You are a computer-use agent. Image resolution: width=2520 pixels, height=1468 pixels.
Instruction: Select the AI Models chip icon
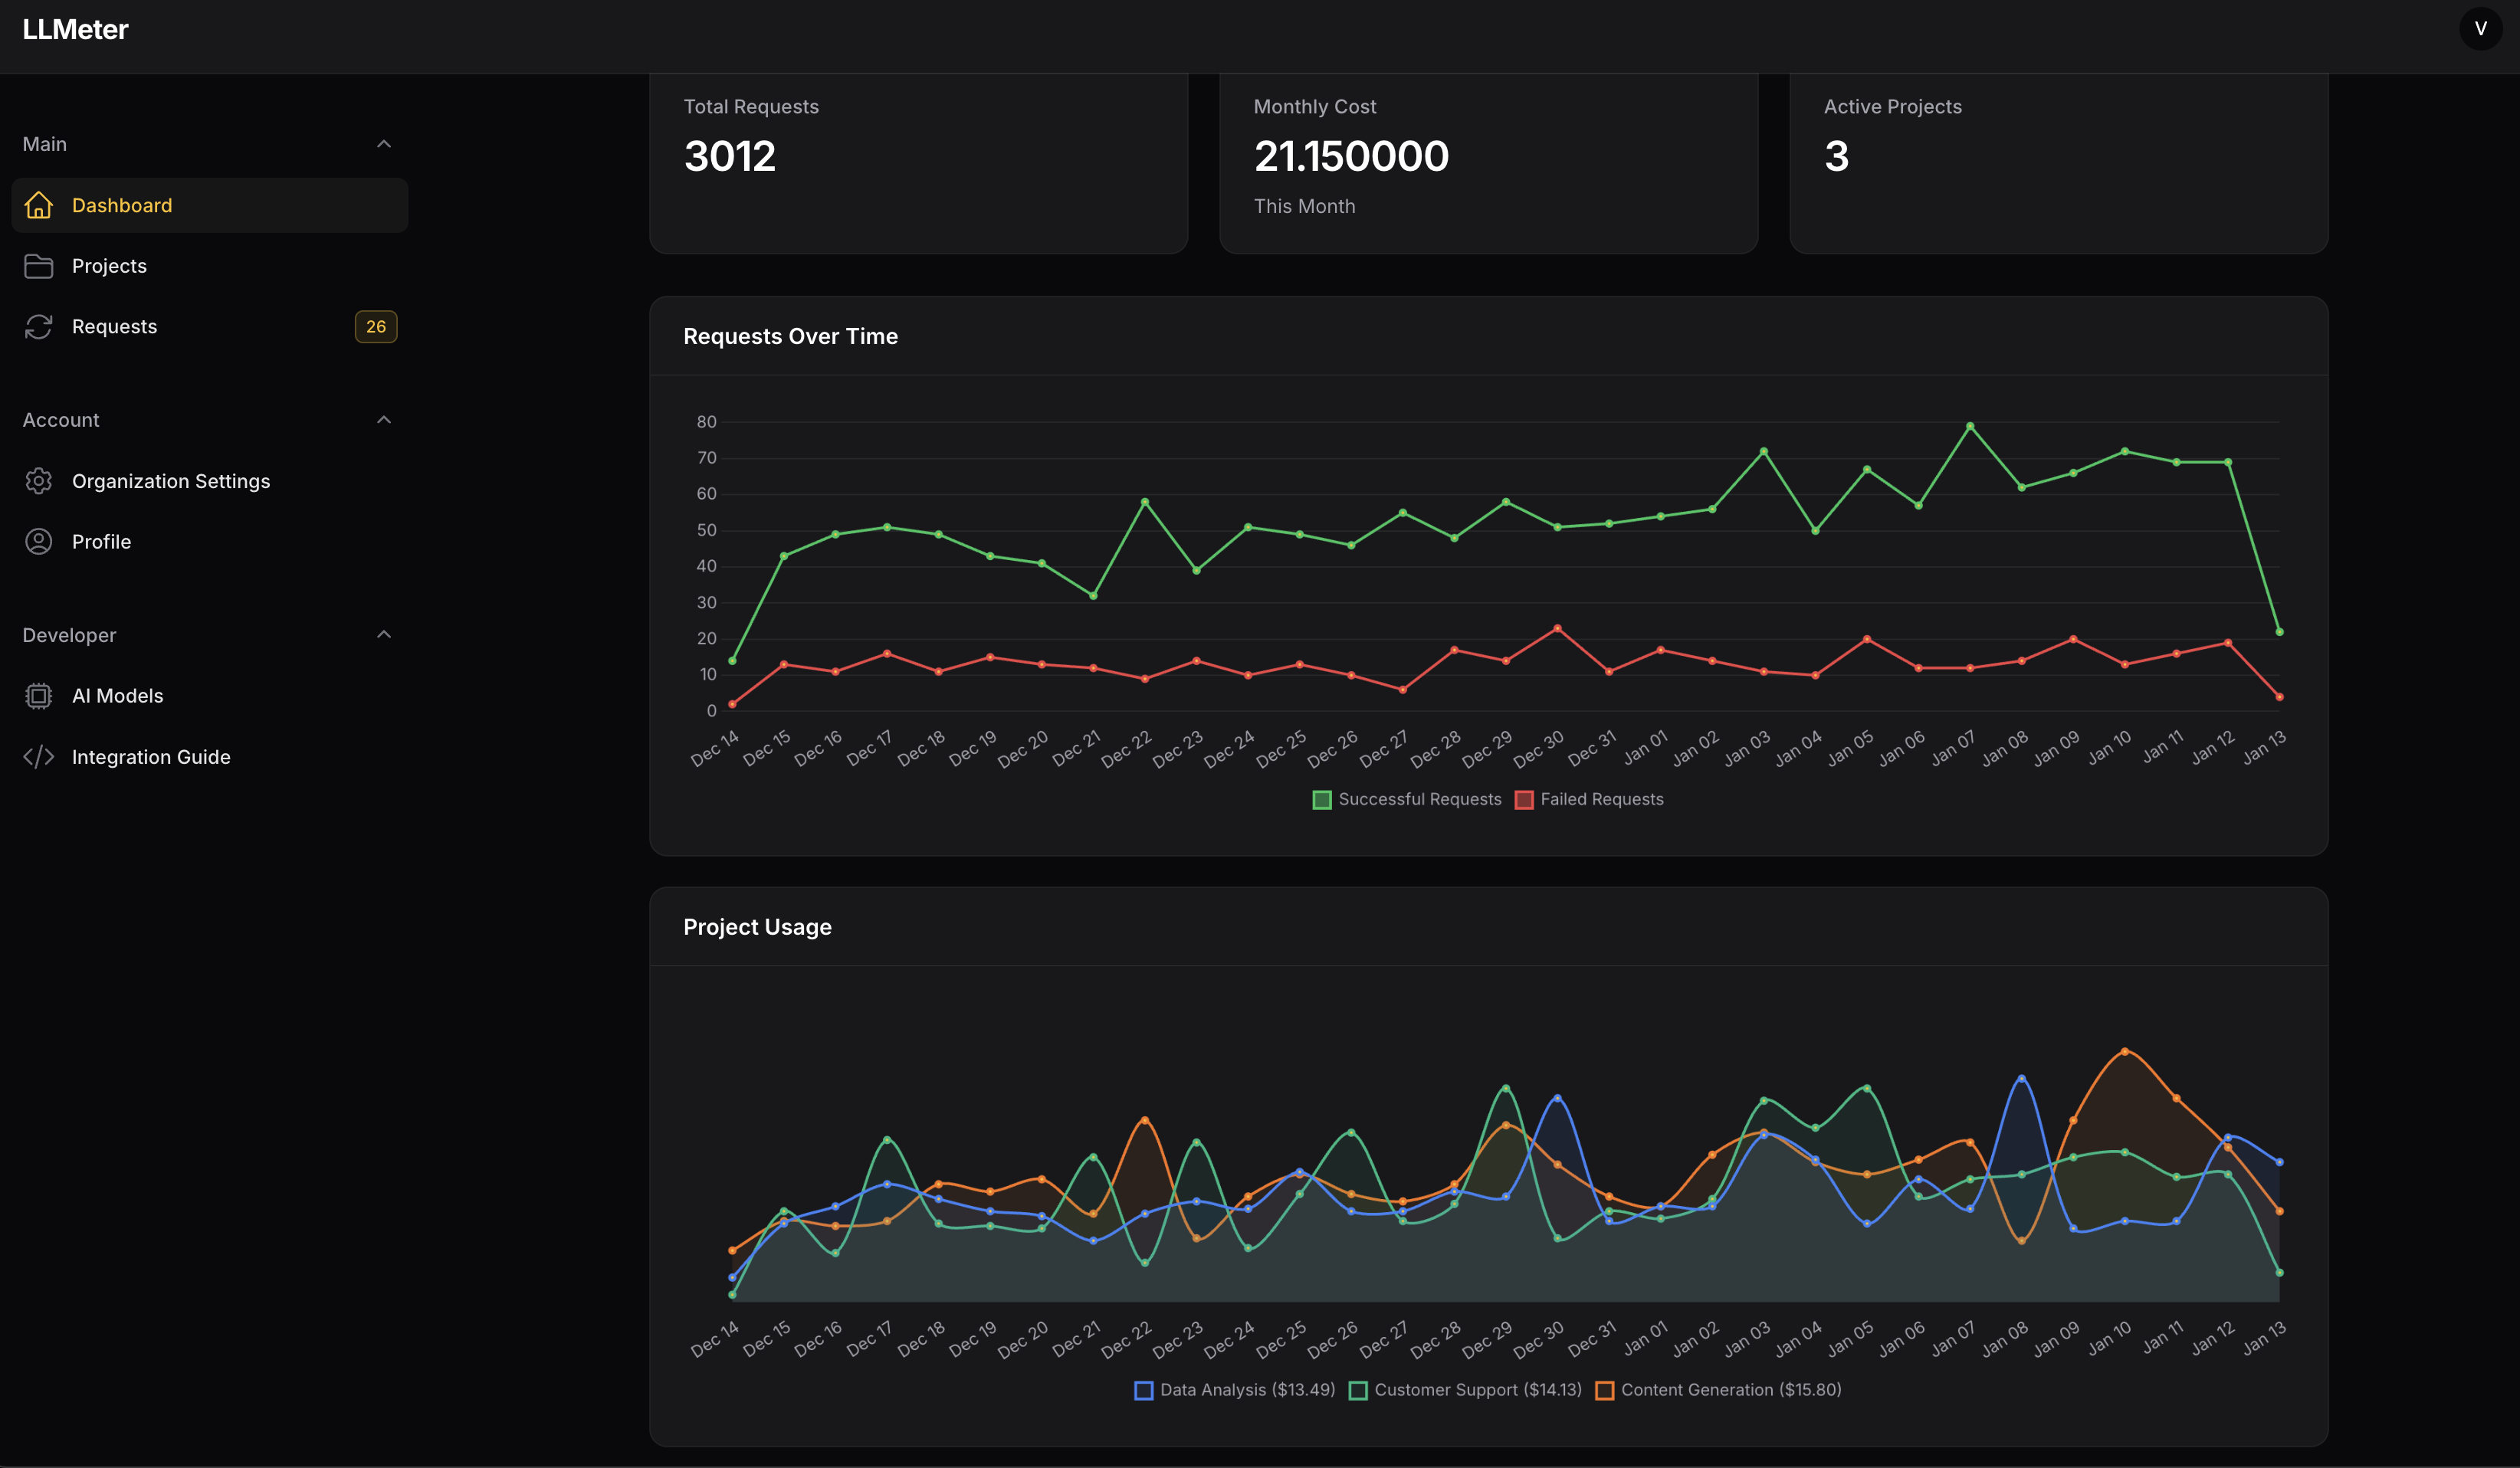tap(39, 695)
